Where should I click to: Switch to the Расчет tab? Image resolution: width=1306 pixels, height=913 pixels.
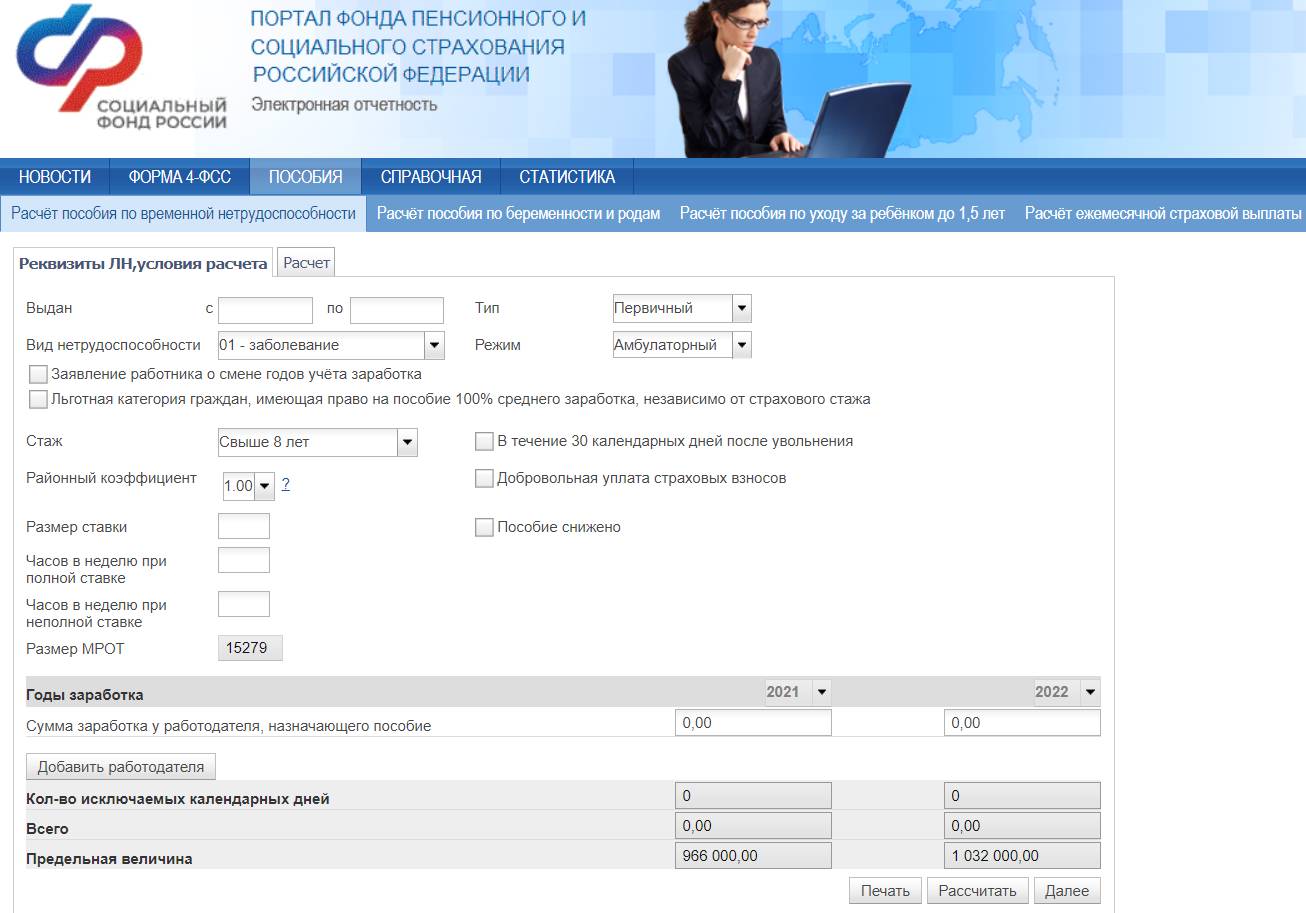pos(305,261)
